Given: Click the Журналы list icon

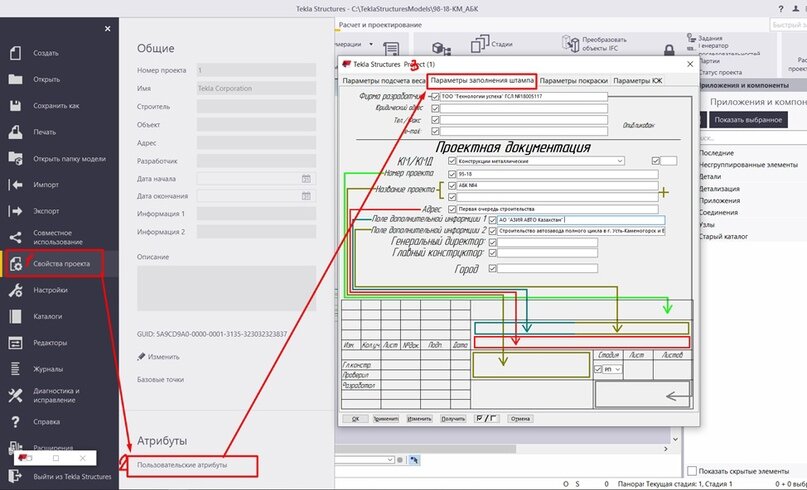Looking at the screenshot, I should click(x=15, y=369).
